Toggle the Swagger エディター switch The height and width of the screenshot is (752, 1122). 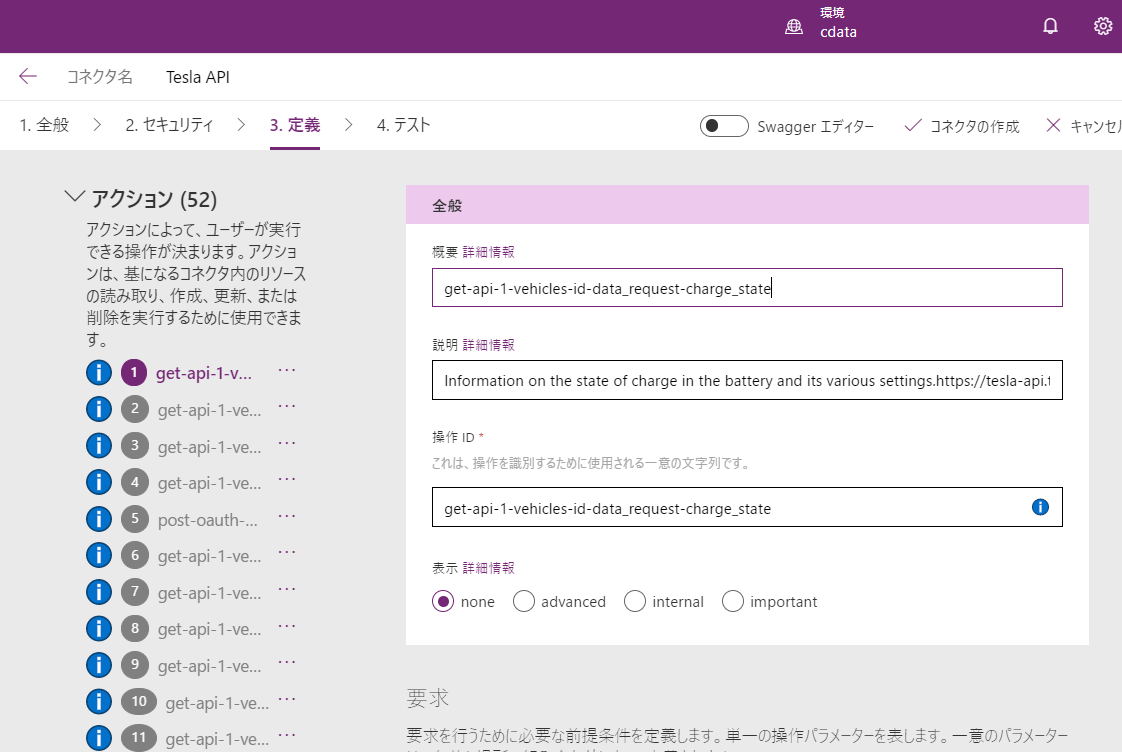[x=724, y=126]
